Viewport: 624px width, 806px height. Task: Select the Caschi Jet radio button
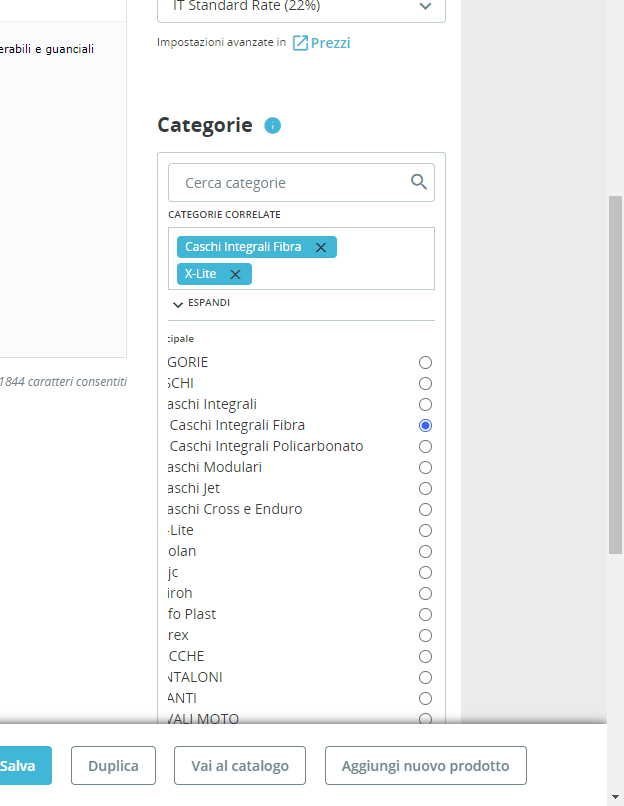pyautogui.click(x=425, y=488)
